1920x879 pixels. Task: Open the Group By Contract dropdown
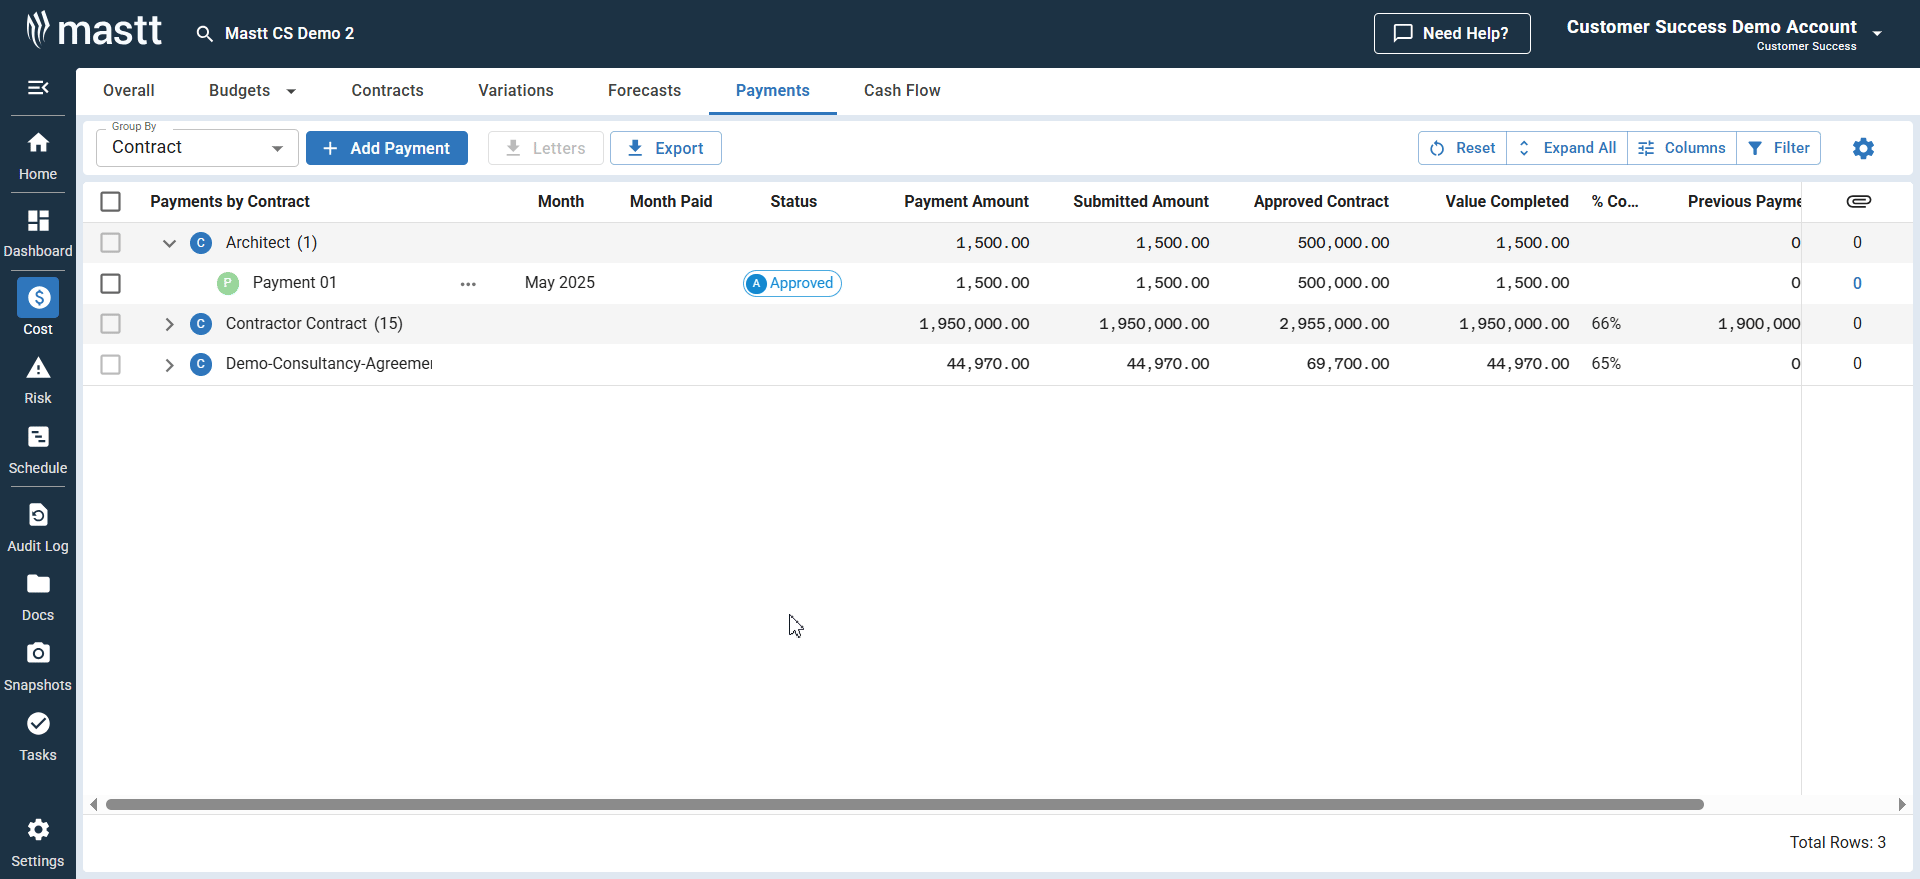point(197,148)
